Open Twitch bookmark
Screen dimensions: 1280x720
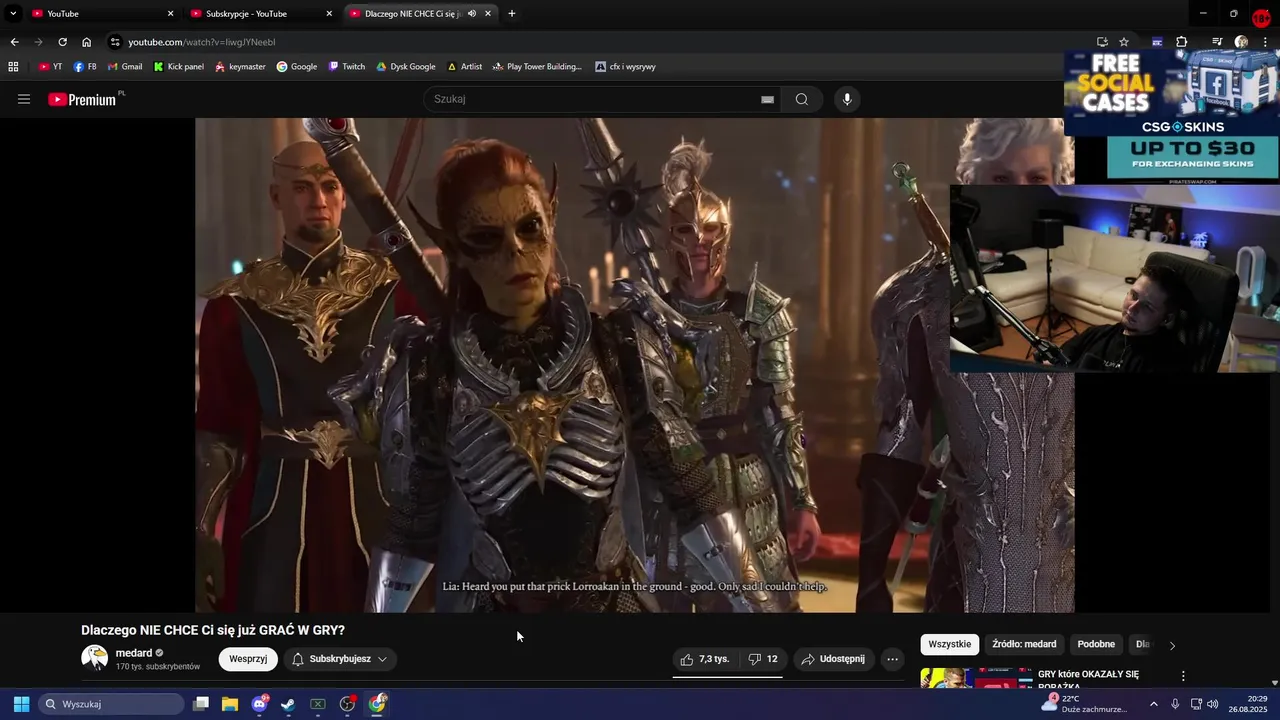pyautogui.click(x=347, y=67)
